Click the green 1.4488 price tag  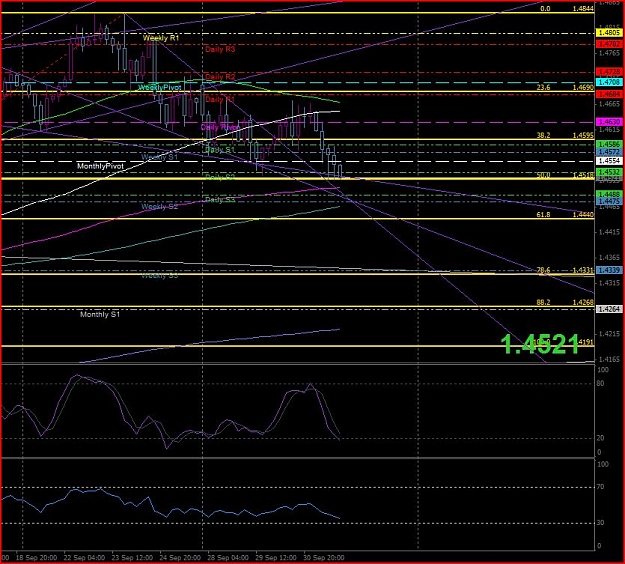tap(609, 195)
